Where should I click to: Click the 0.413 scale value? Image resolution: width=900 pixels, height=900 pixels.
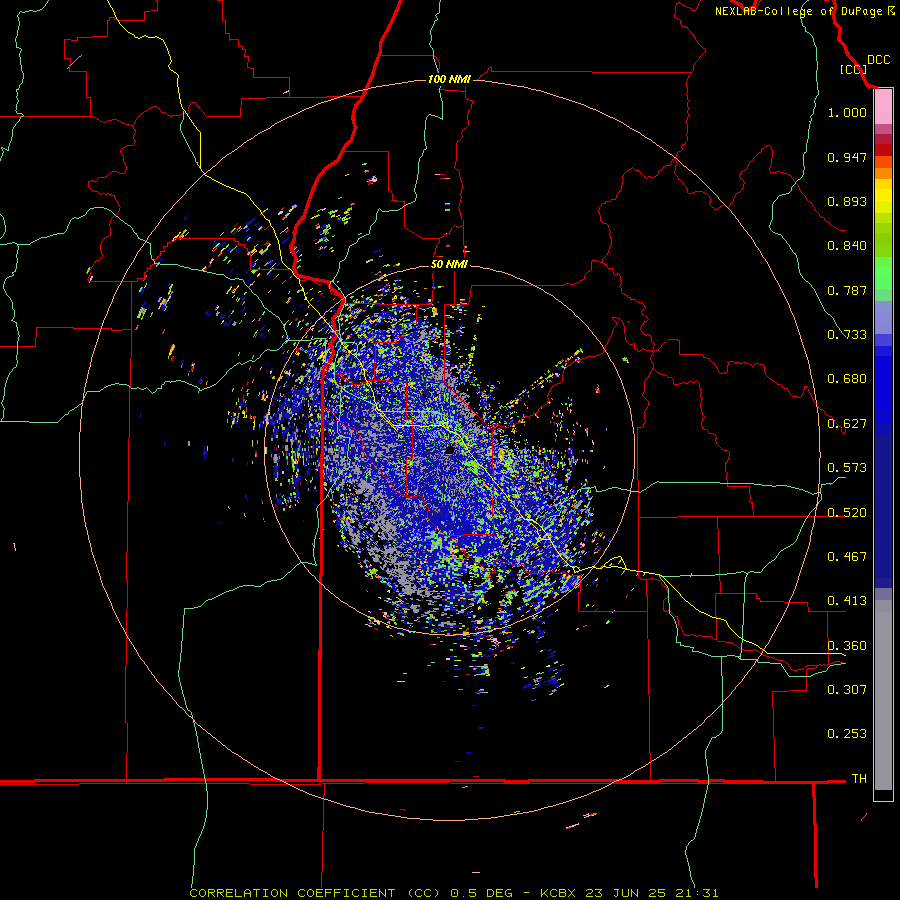pyautogui.click(x=847, y=601)
